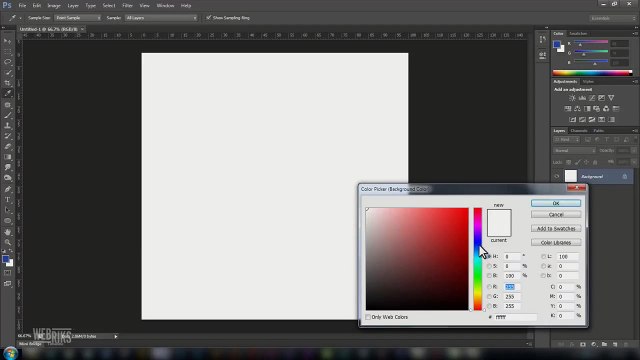Open the workspace Essentials dropdown
The image size is (640, 360).
[612, 18]
